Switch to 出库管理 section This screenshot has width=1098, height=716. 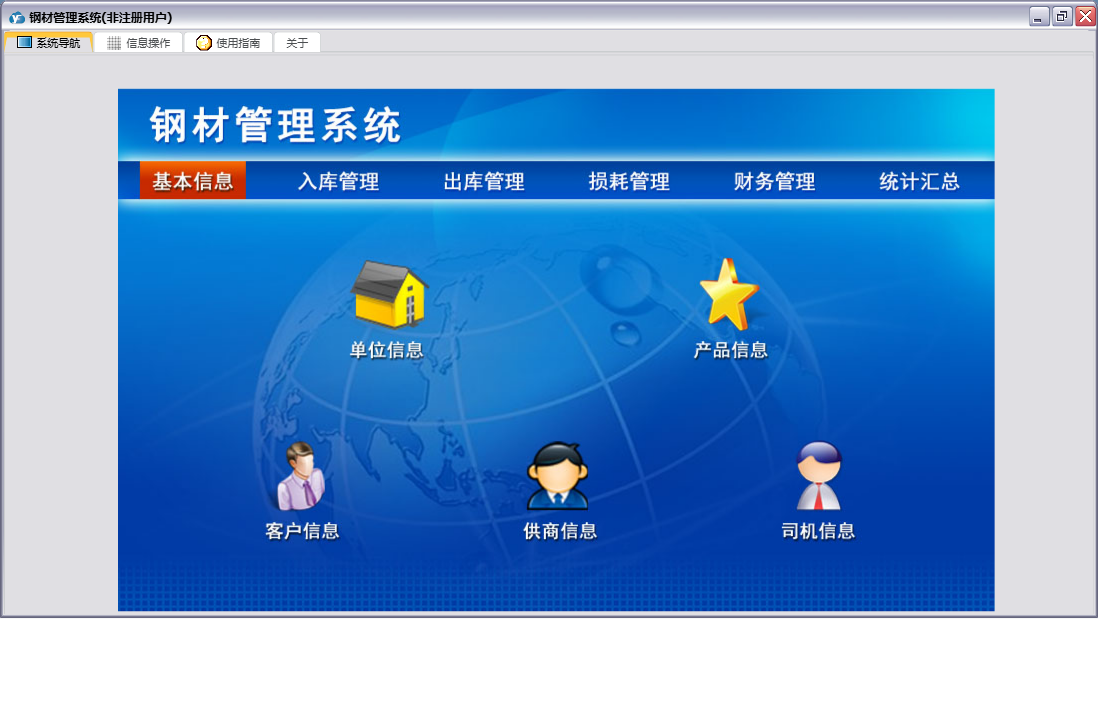484,181
